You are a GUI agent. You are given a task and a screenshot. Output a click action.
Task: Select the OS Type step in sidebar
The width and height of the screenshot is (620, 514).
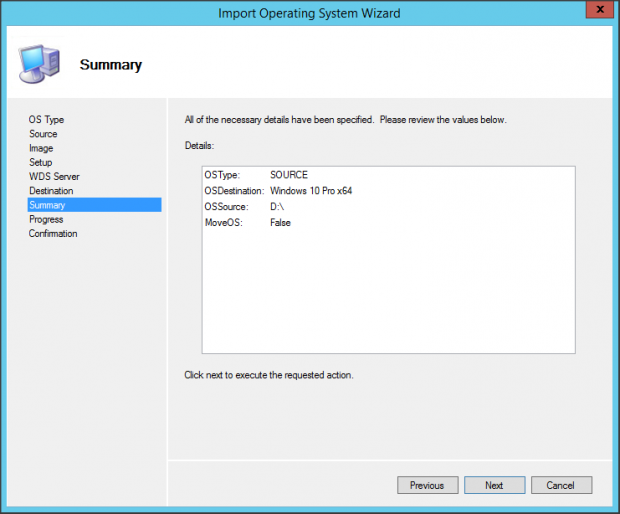(x=46, y=120)
